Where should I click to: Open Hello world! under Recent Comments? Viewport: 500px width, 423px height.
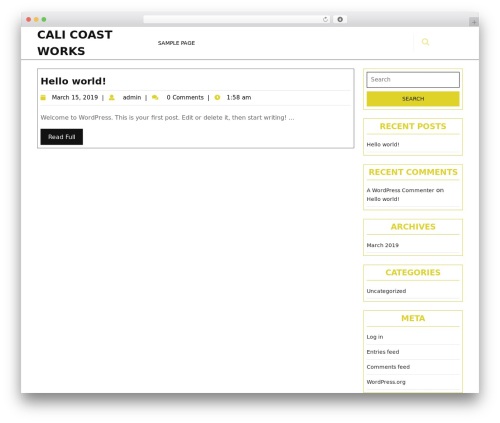(383, 199)
